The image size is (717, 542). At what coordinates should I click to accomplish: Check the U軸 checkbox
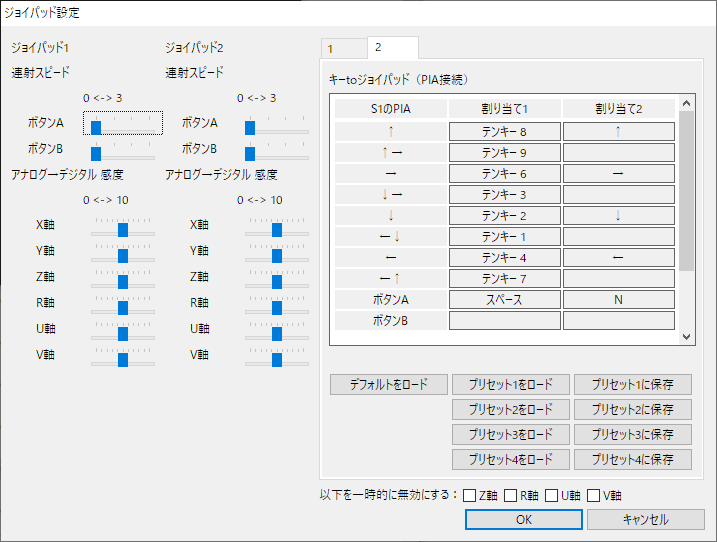click(x=551, y=495)
